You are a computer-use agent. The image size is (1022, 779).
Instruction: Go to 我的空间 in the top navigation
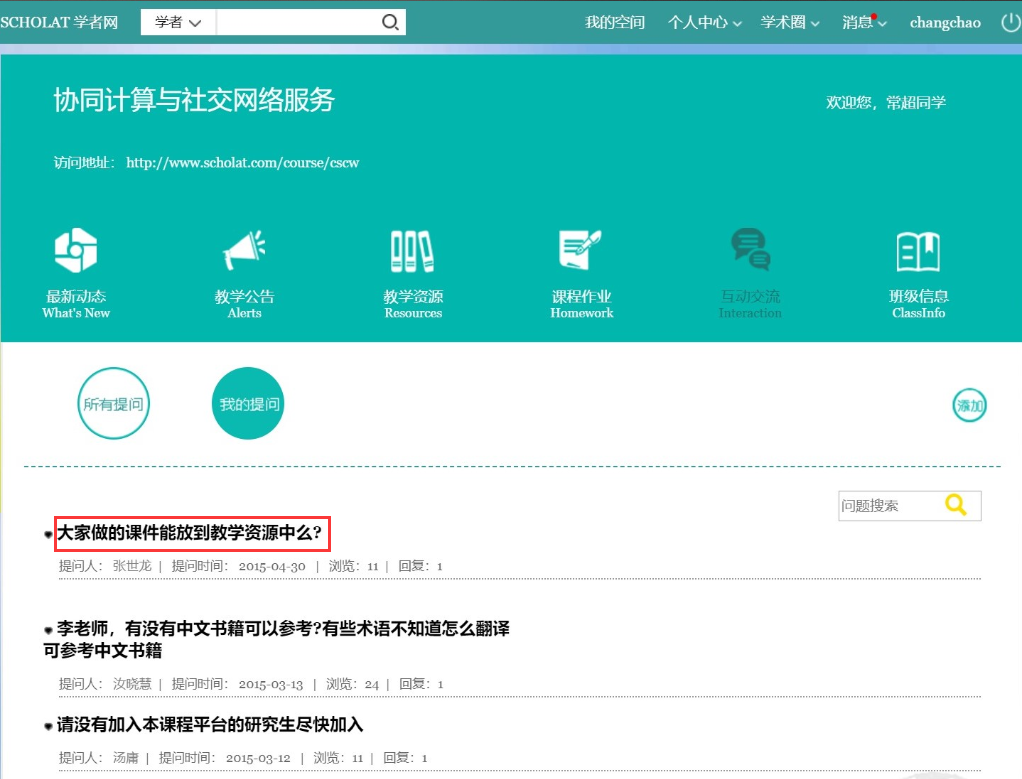pyautogui.click(x=615, y=22)
